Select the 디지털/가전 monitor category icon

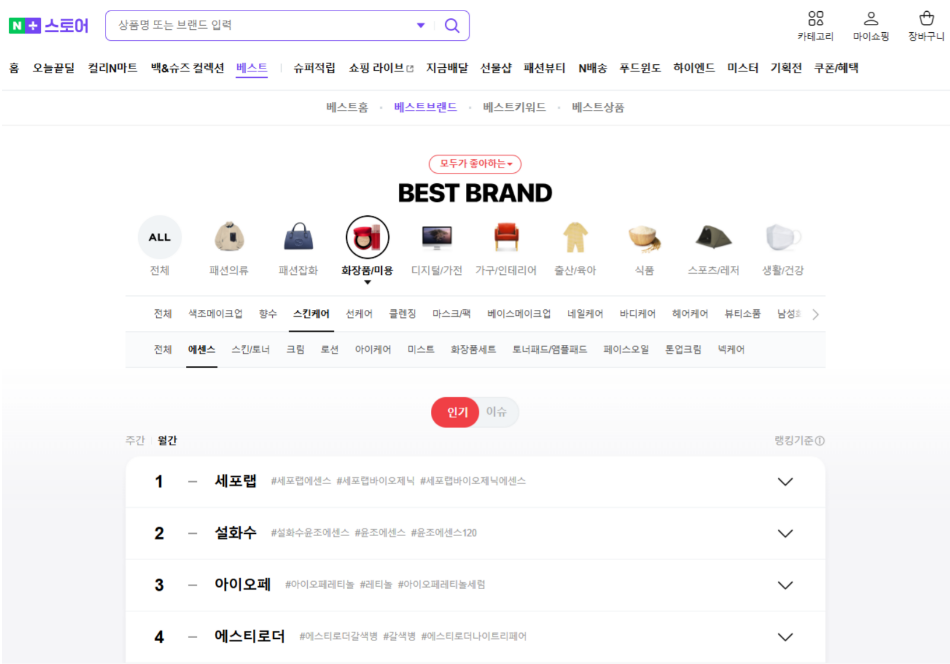(x=437, y=237)
